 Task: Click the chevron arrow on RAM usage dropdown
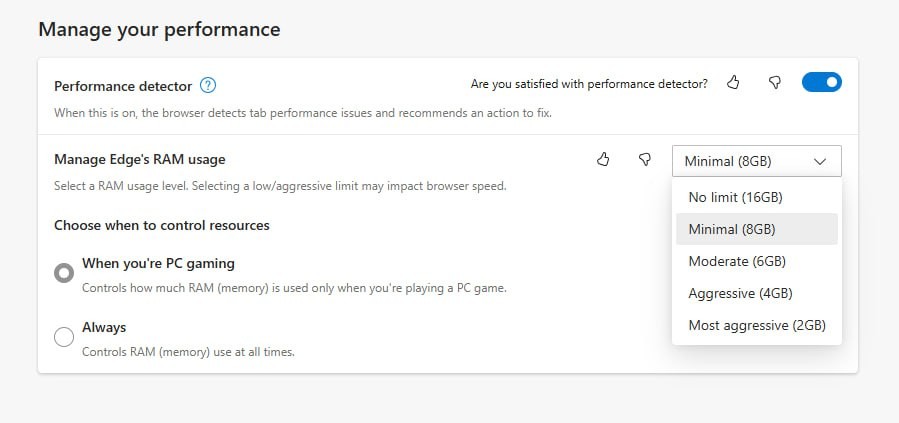click(x=820, y=161)
